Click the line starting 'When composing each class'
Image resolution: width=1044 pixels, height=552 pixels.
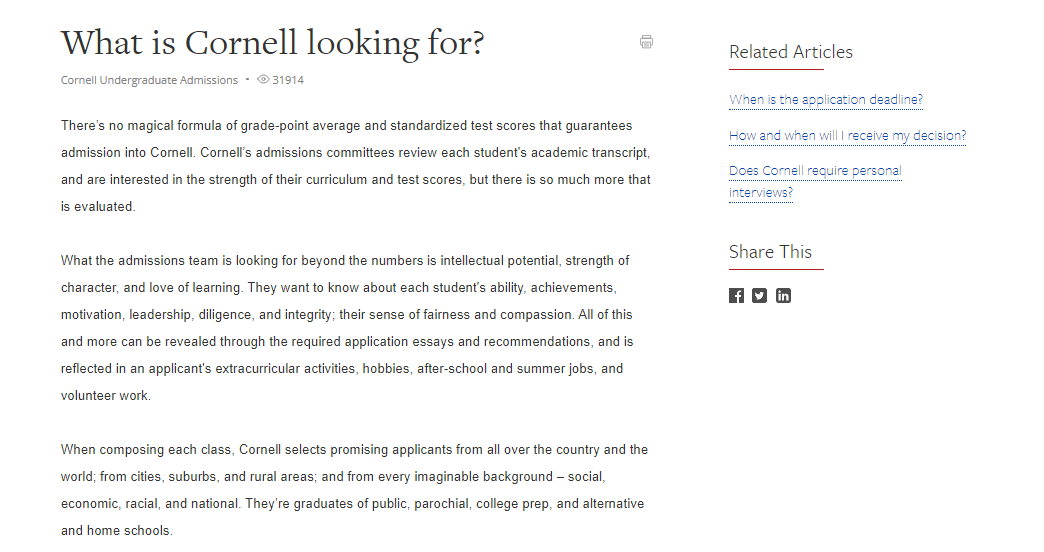click(354, 449)
